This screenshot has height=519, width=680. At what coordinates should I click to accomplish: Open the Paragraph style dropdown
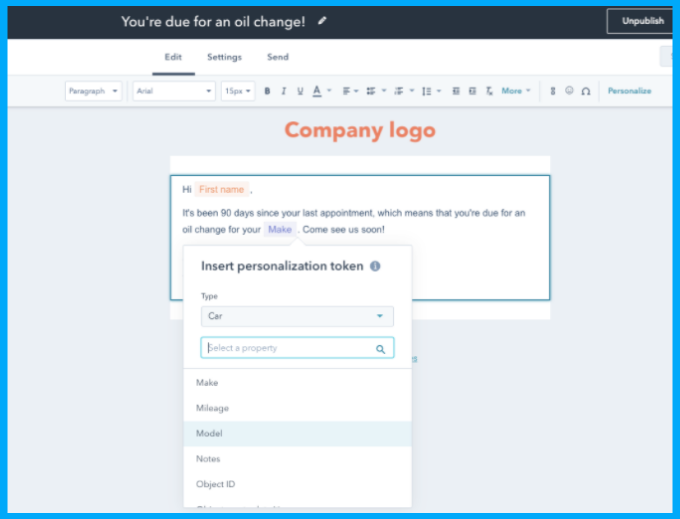94,91
